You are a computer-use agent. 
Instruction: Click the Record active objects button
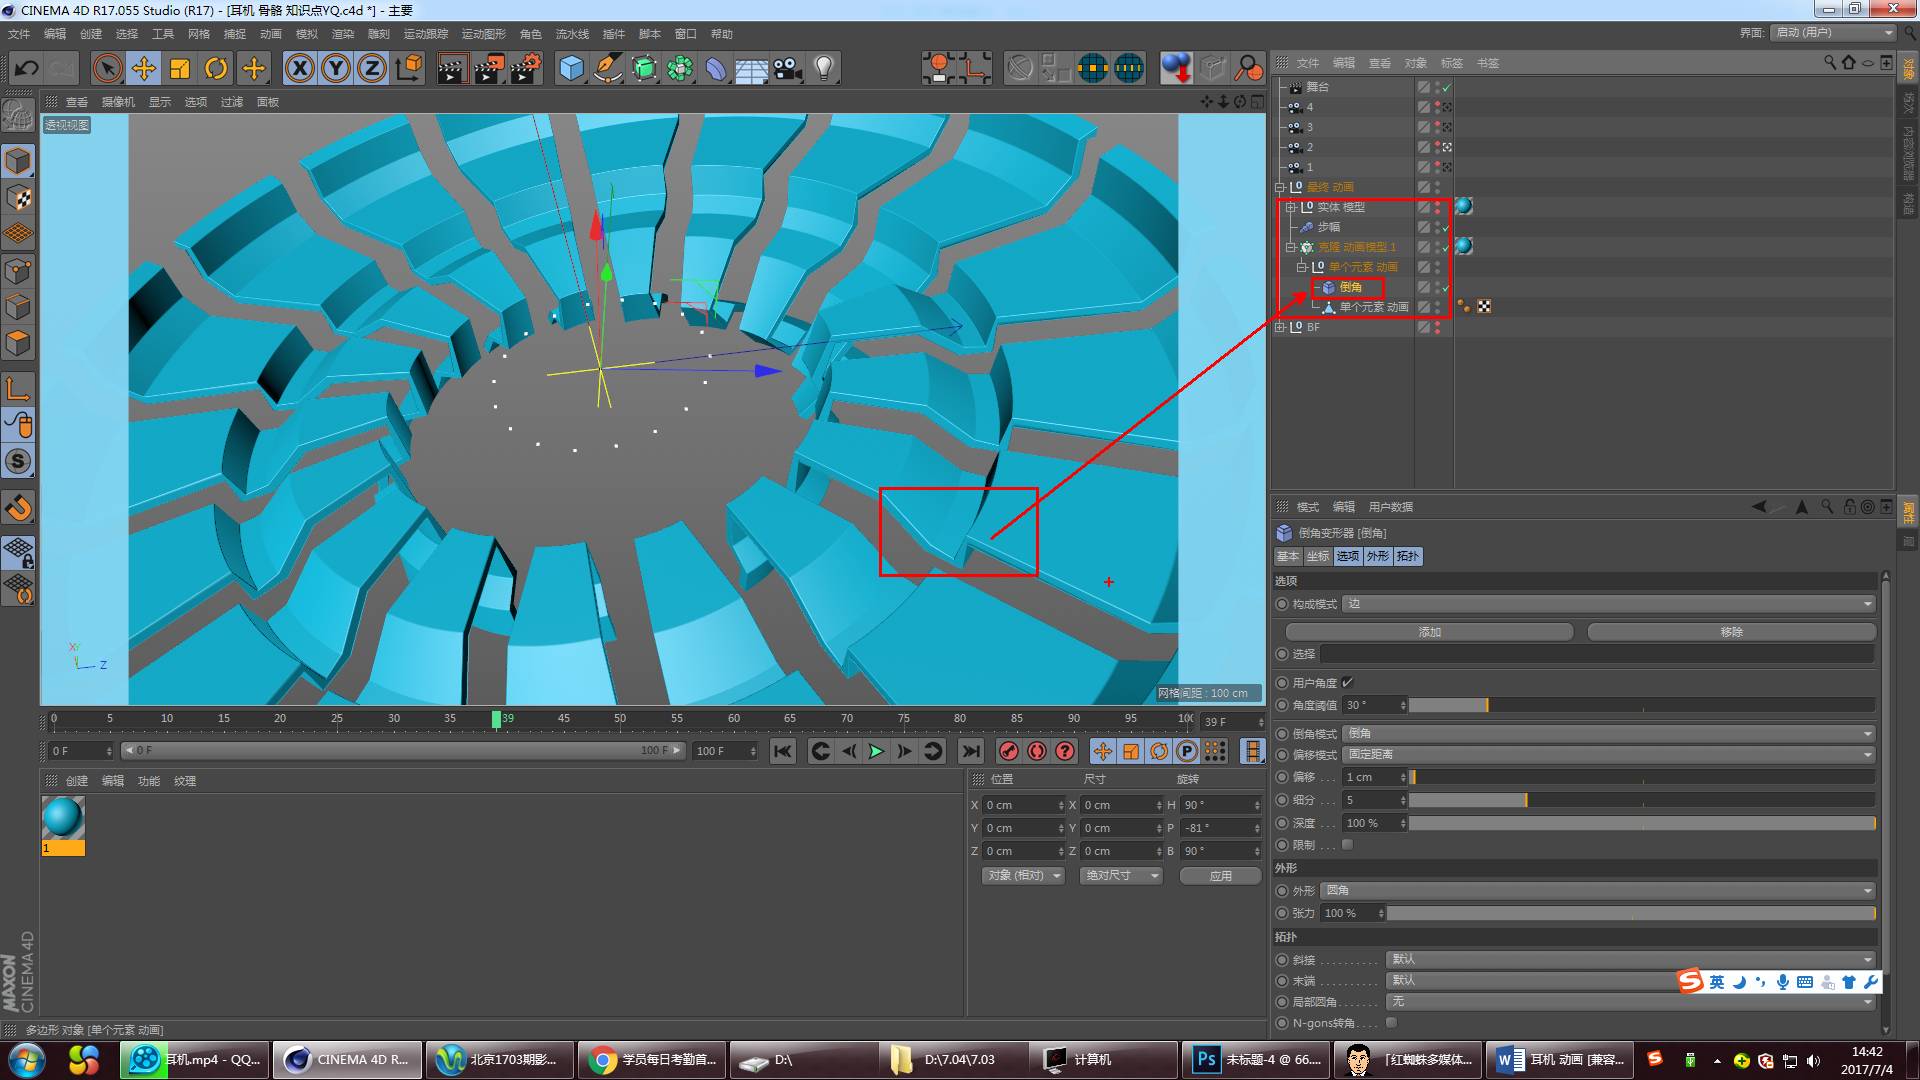[x=1009, y=751]
